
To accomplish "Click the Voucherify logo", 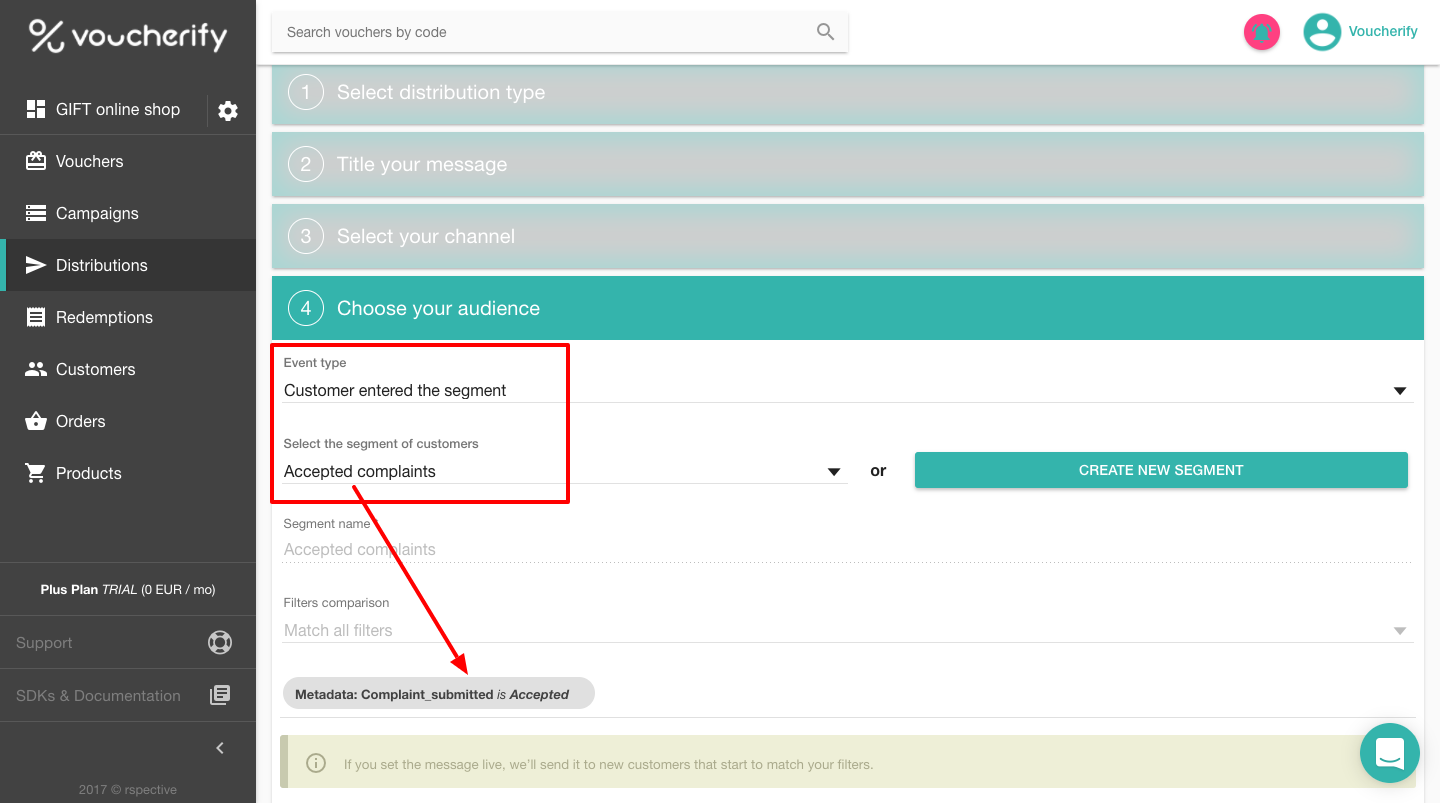I will pos(128,36).
